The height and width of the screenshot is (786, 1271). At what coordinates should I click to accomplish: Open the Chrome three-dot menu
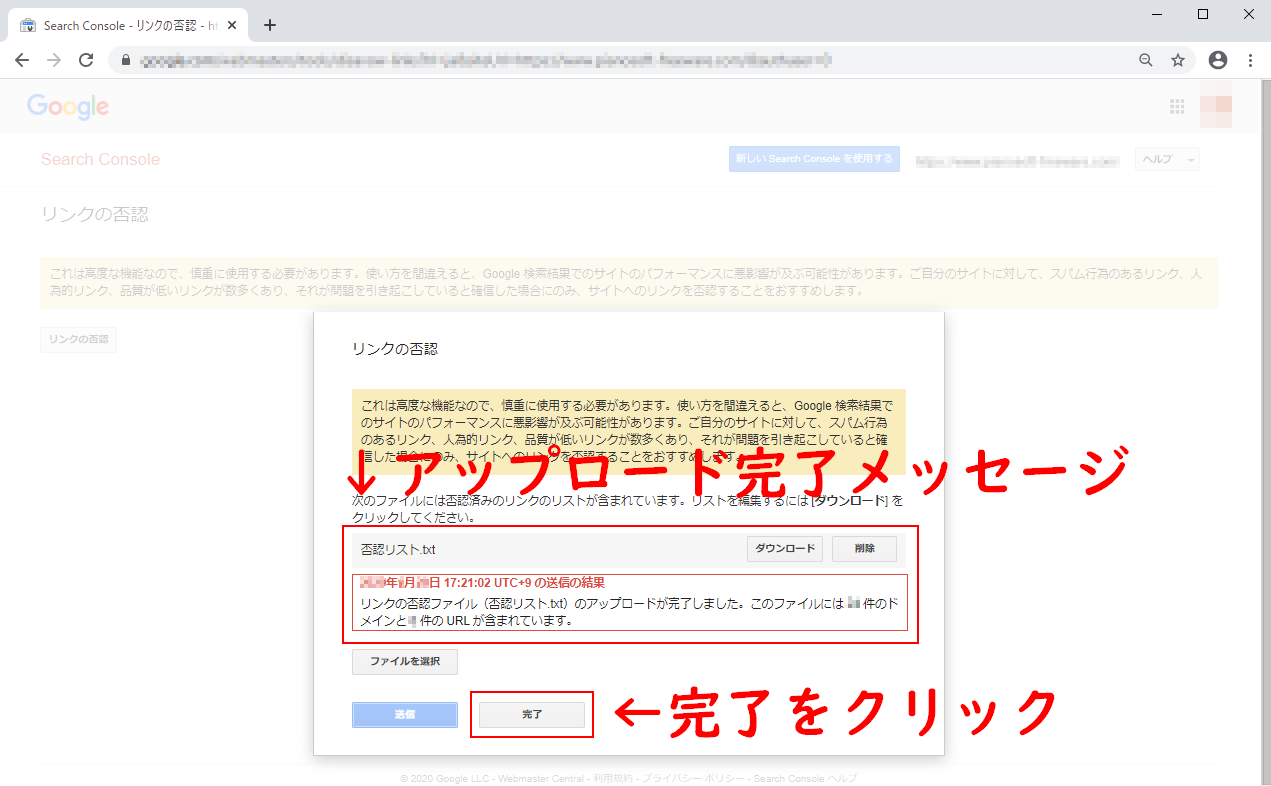click(1250, 60)
